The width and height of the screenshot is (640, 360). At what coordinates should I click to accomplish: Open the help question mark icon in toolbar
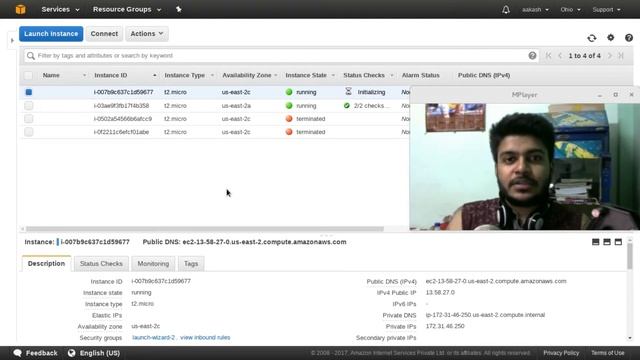point(629,38)
